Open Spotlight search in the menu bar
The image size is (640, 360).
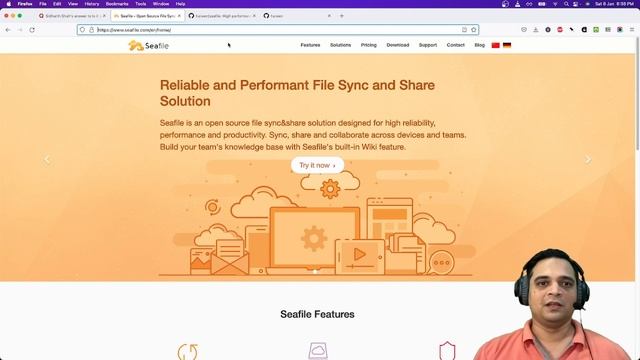pos(566,4)
